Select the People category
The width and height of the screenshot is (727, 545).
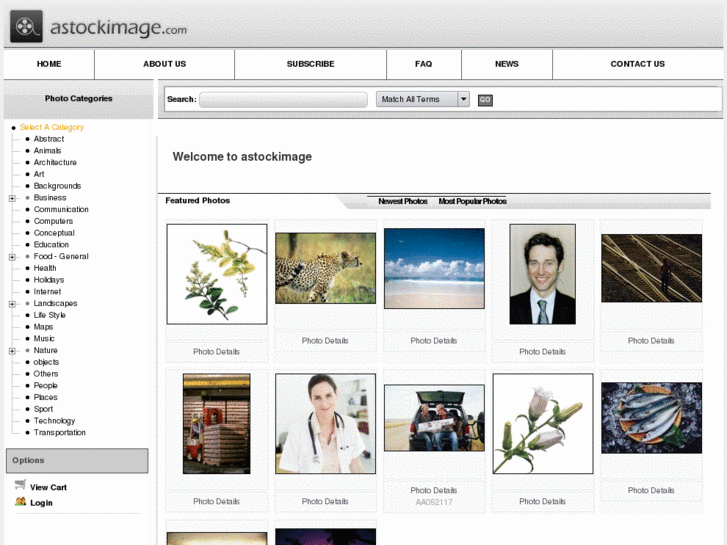[x=45, y=385]
